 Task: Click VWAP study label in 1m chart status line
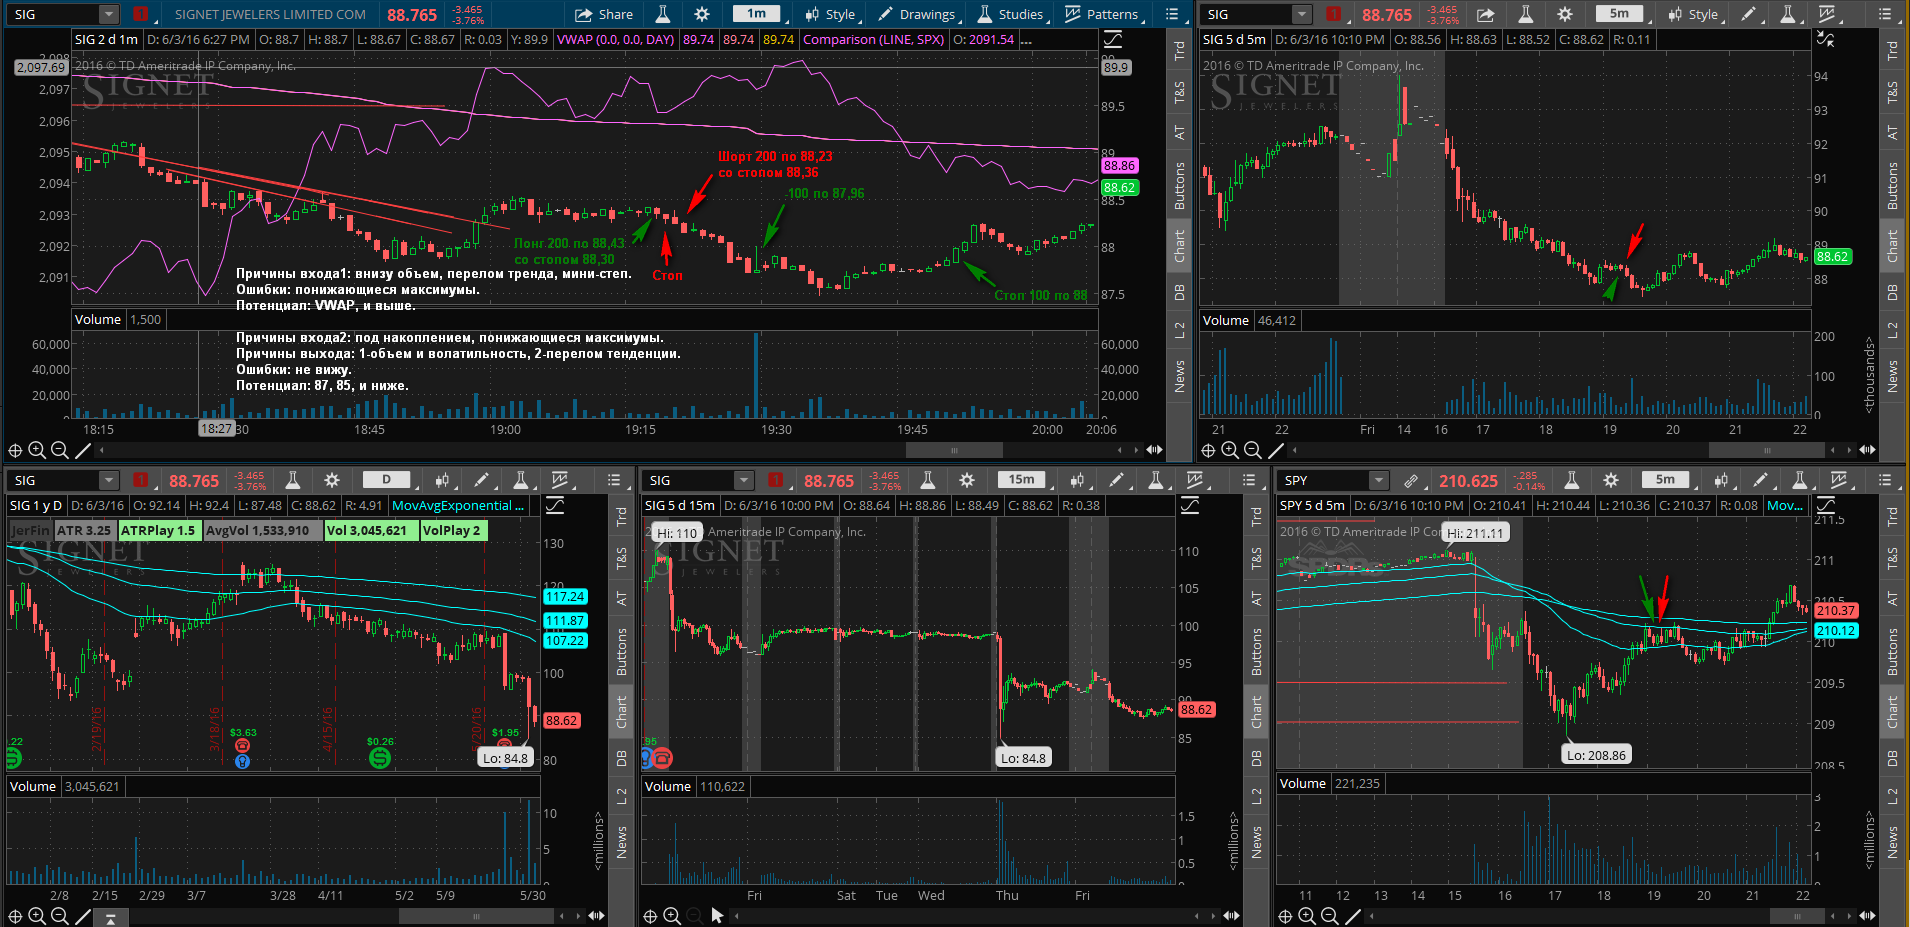(615, 39)
